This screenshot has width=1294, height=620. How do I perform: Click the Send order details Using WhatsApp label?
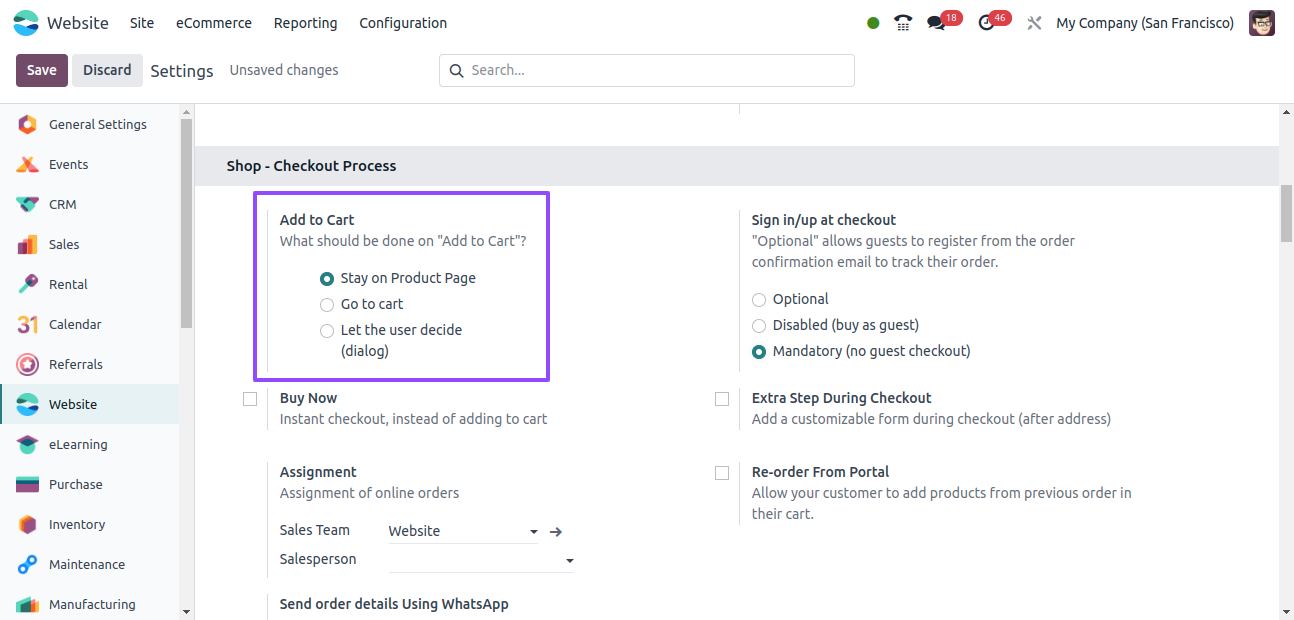point(394,604)
